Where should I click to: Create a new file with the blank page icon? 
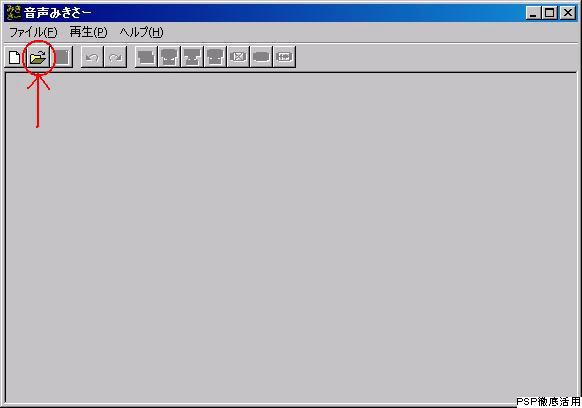[15, 57]
